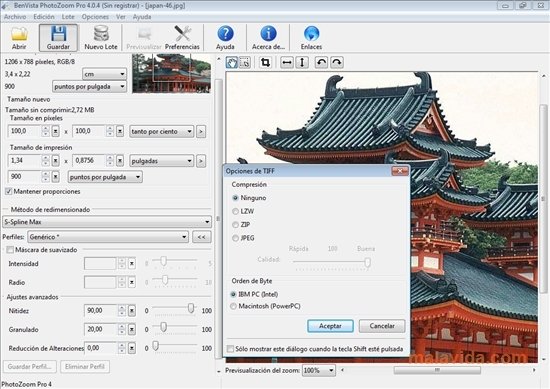
Task: Click the pagoda navigation thumbnail
Action: pyautogui.click(x=172, y=73)
